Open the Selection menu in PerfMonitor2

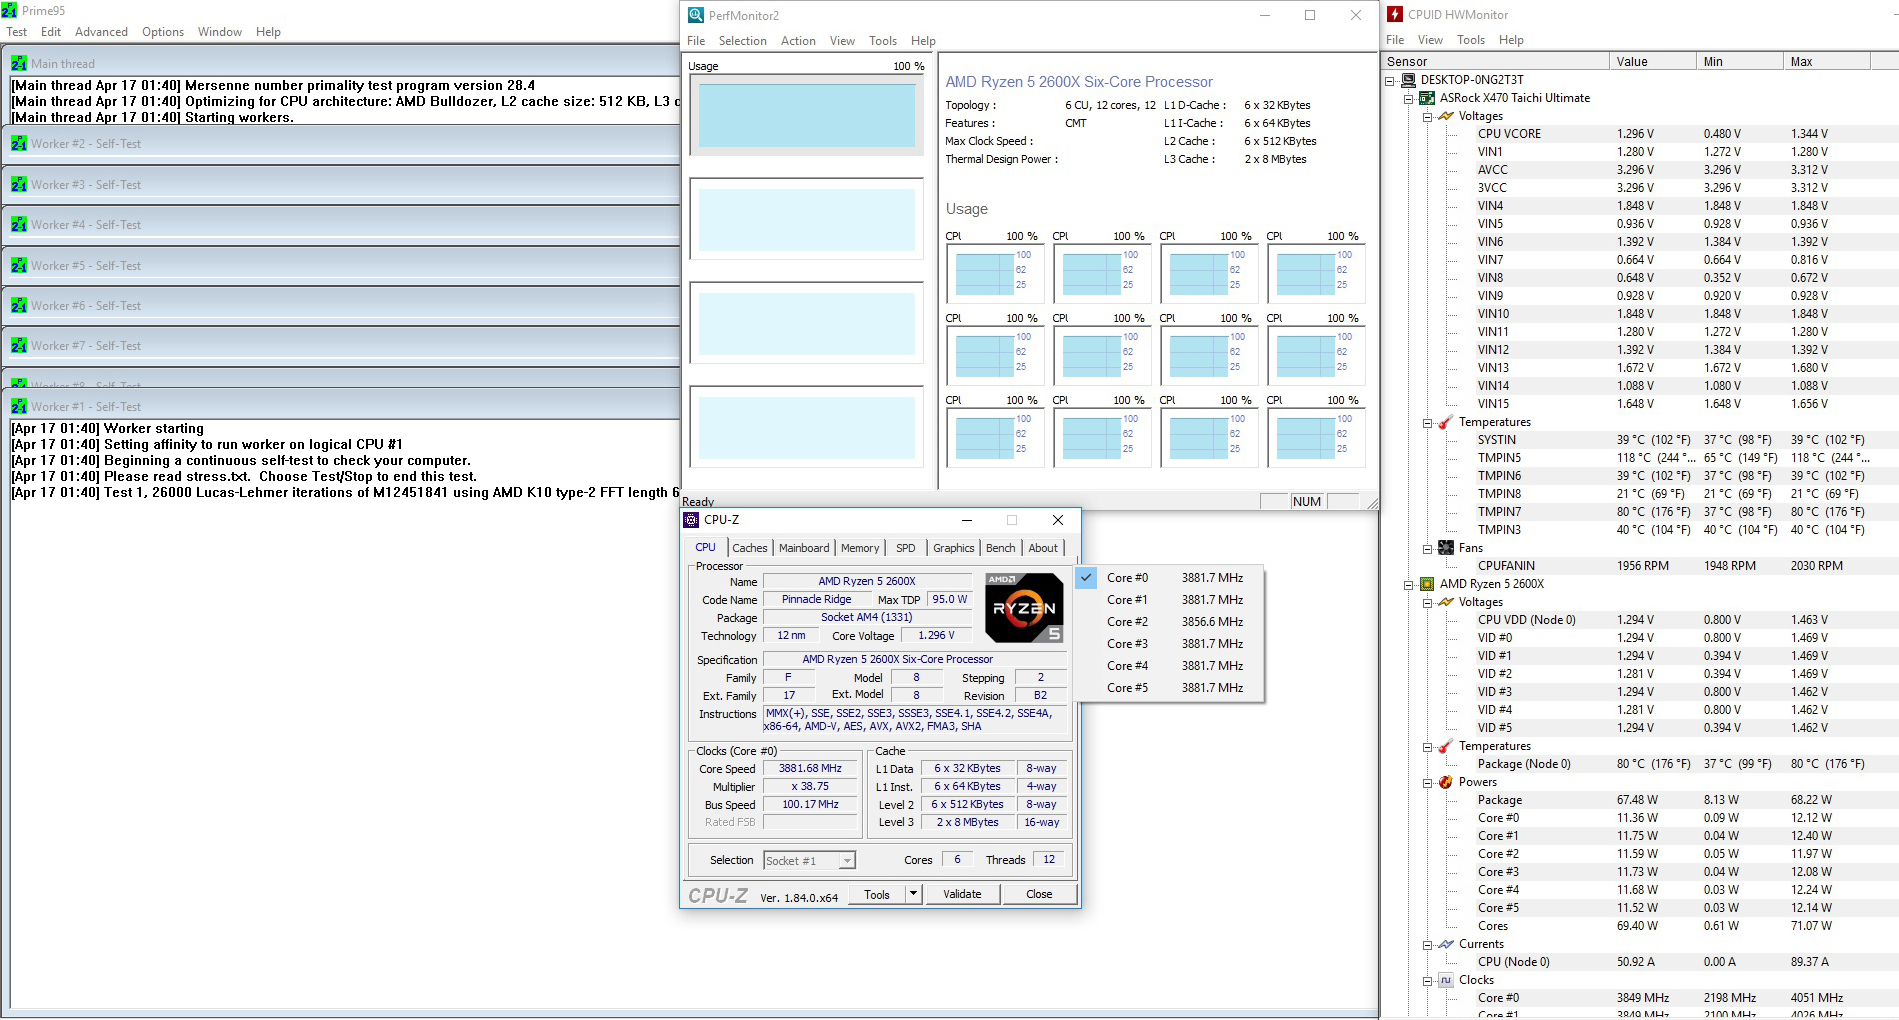[742, 41]
